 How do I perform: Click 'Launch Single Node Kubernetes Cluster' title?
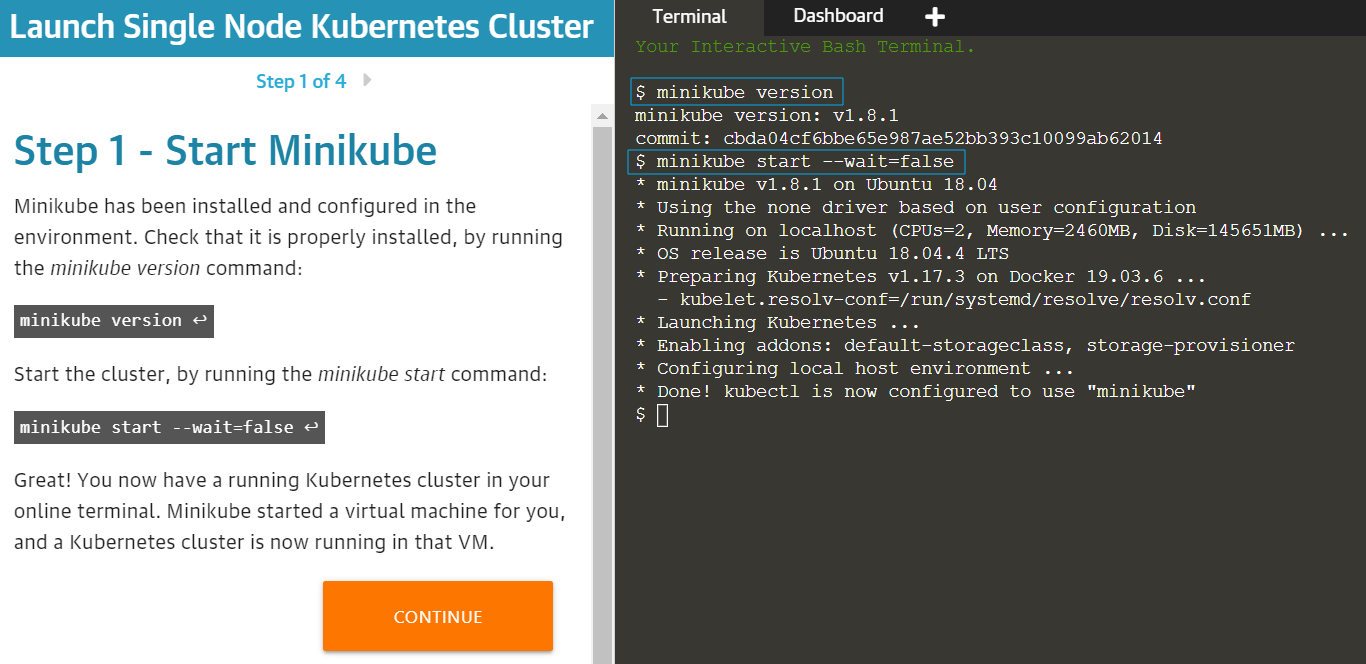point(302,27)
